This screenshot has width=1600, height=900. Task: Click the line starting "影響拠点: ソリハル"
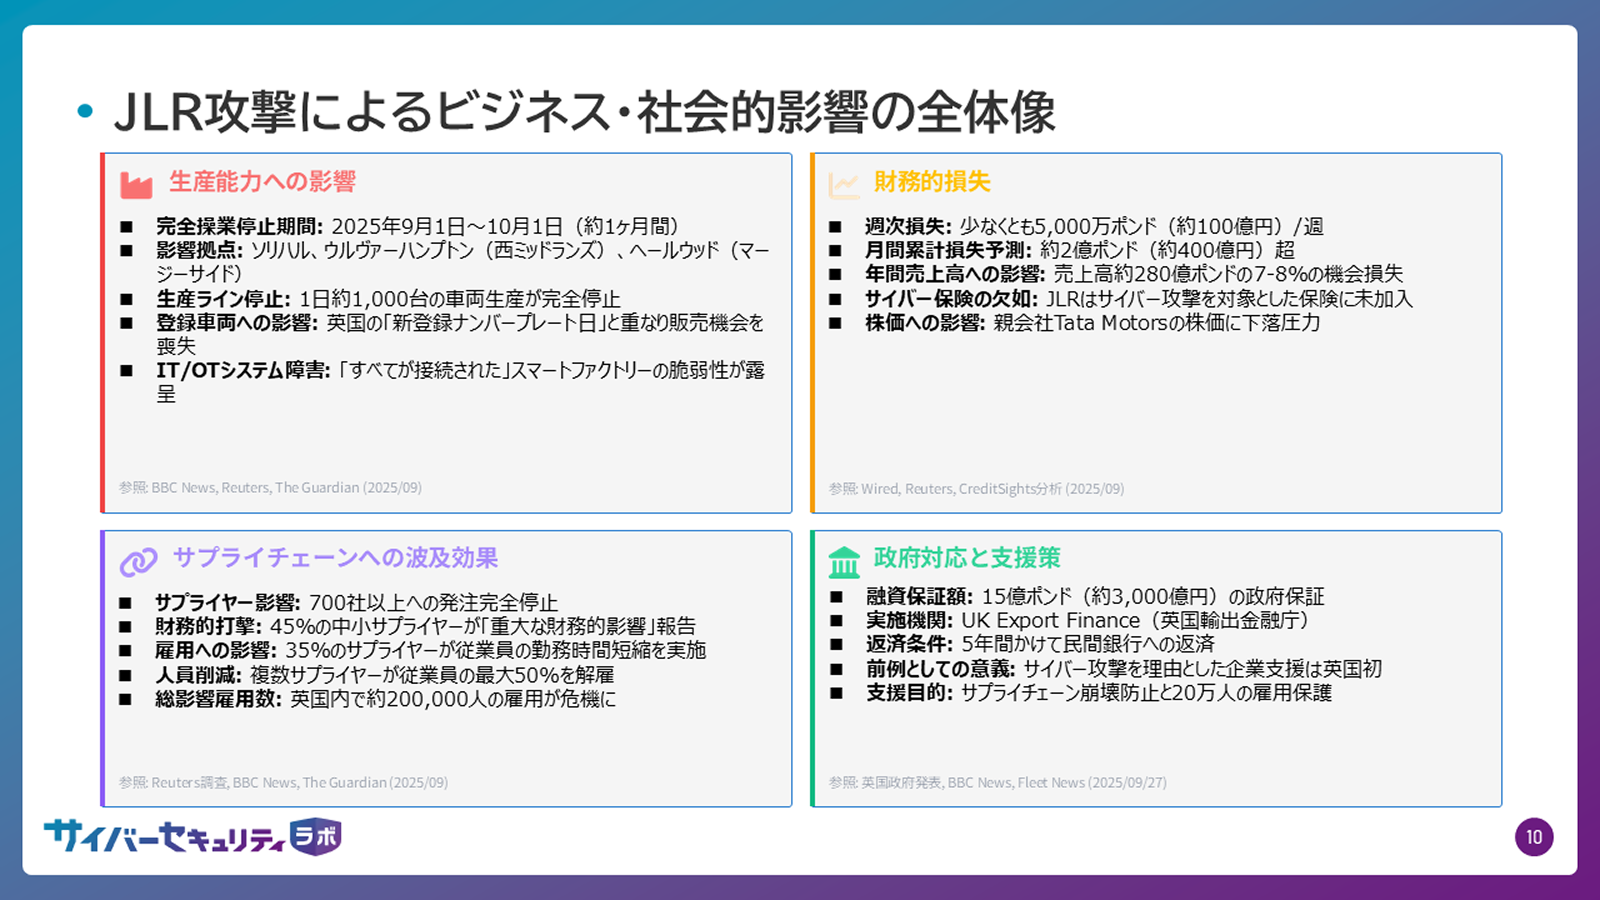tap(463, 262)
